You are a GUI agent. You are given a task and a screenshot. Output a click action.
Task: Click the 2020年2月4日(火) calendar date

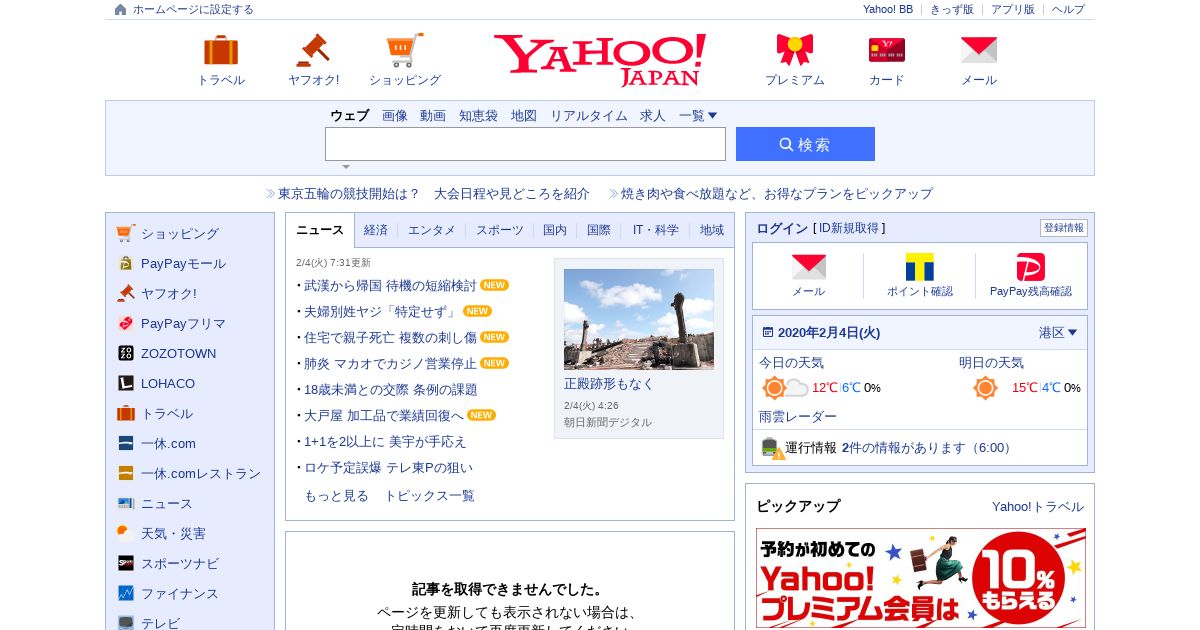click(x=829, y=332)
